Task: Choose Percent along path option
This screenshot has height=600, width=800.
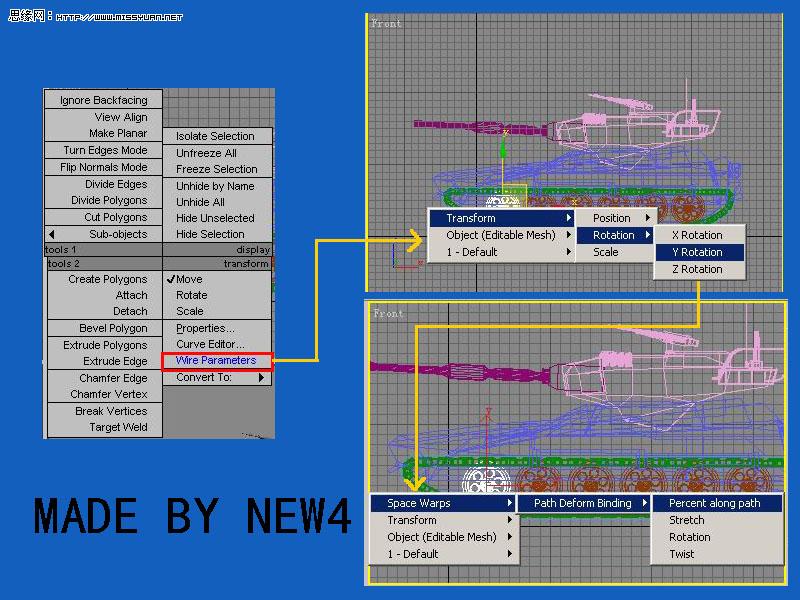Action: [714, 503]
